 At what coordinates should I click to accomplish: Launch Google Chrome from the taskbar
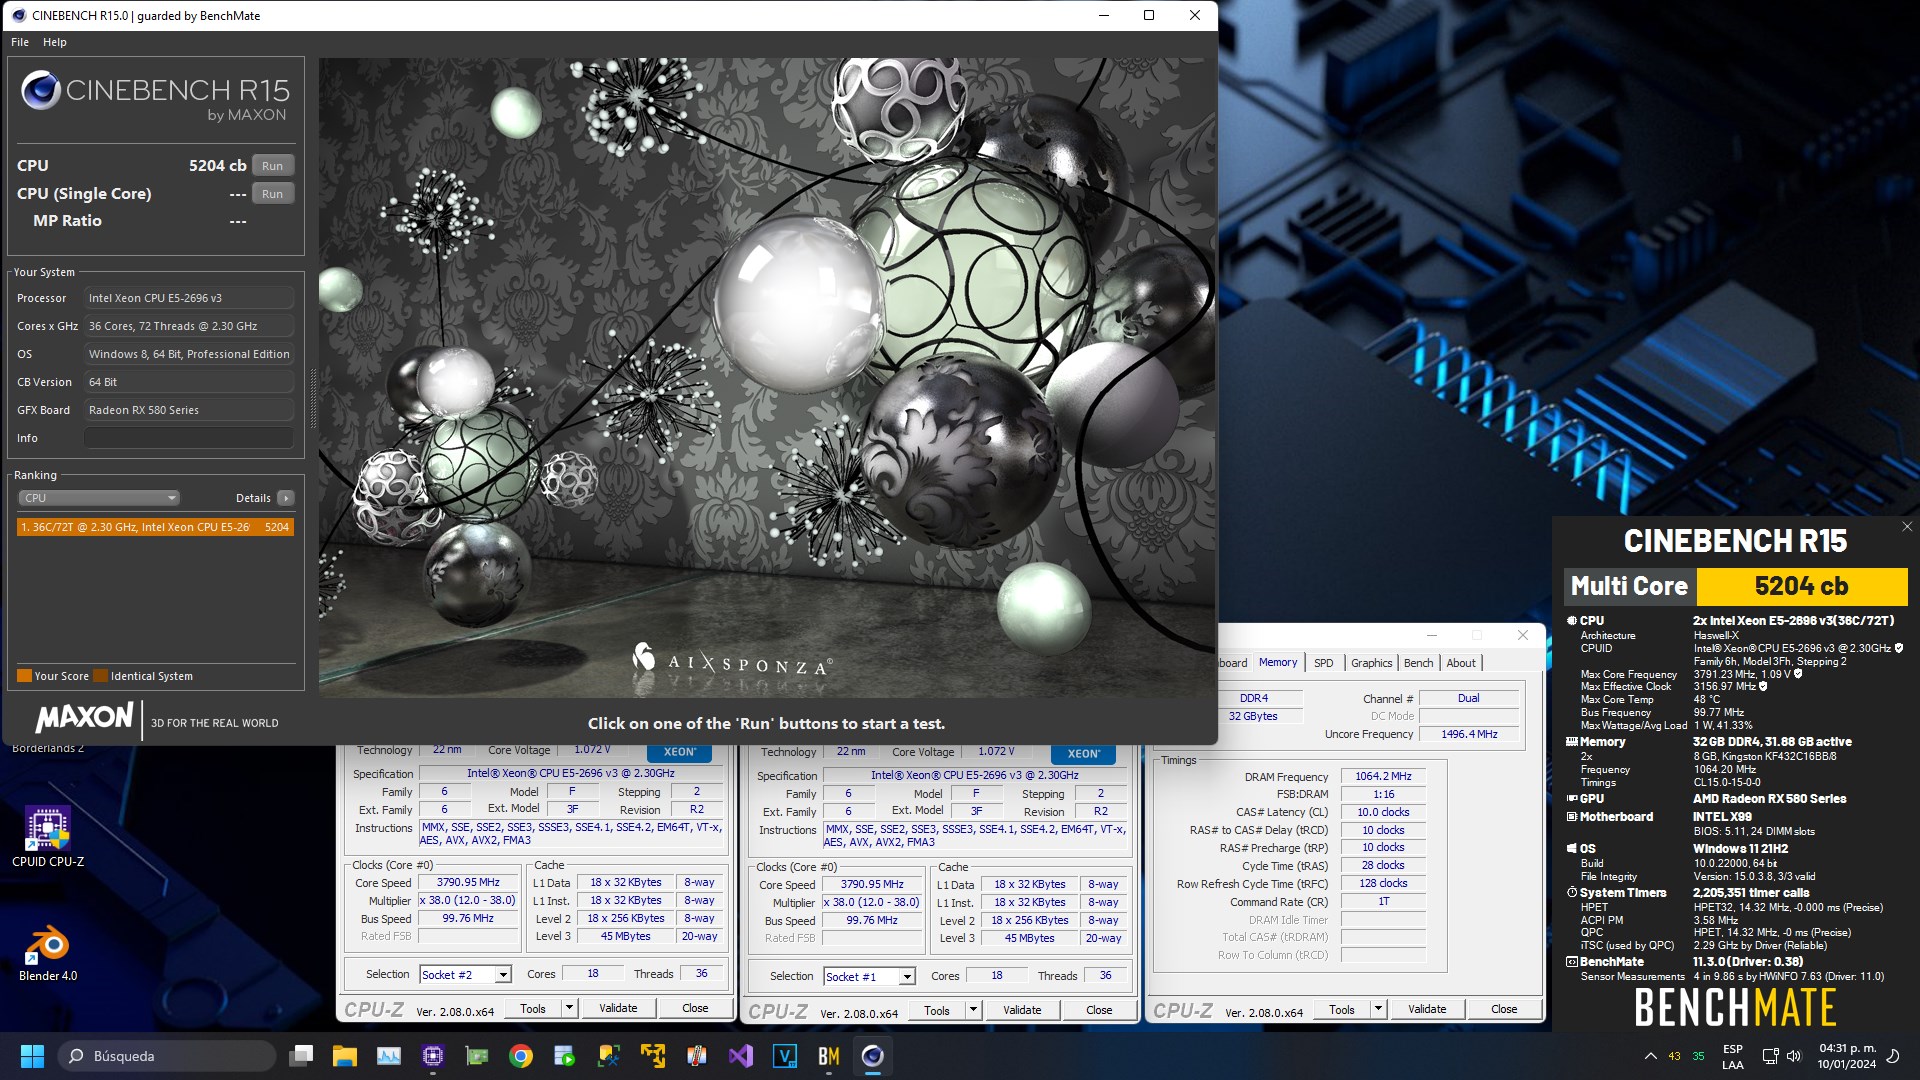pyautogui.click(x=521, y=1056)
